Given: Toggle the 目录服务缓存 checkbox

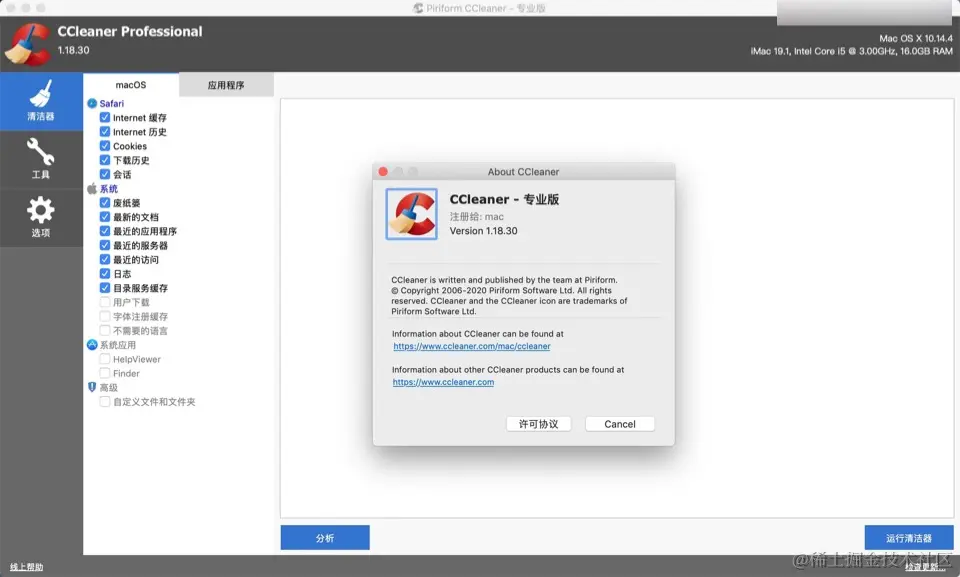Looking at the screenshot, I should click(x=105, y=288).
